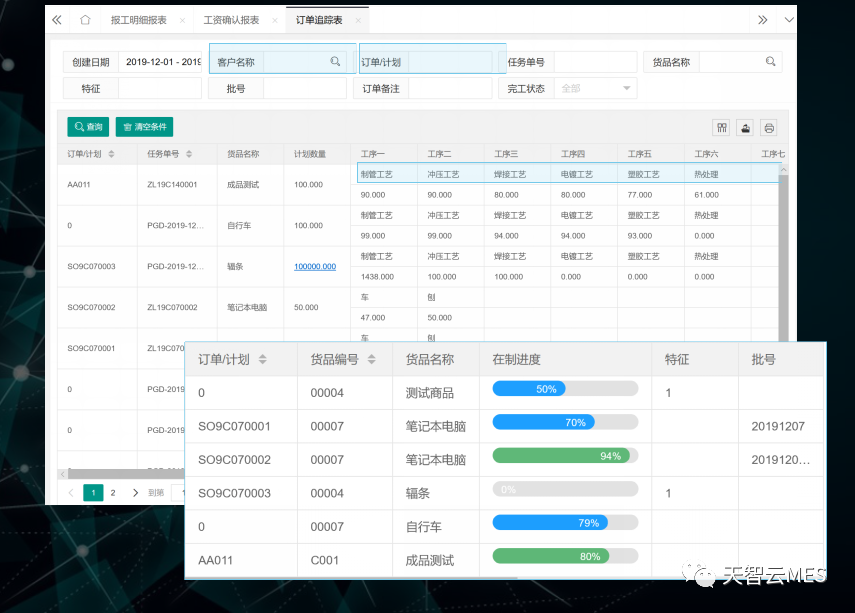The image size is (855, 613).
Task: Click double right chevron to scroll tabs
Action: pyautogui.click(x=763, y=20)
